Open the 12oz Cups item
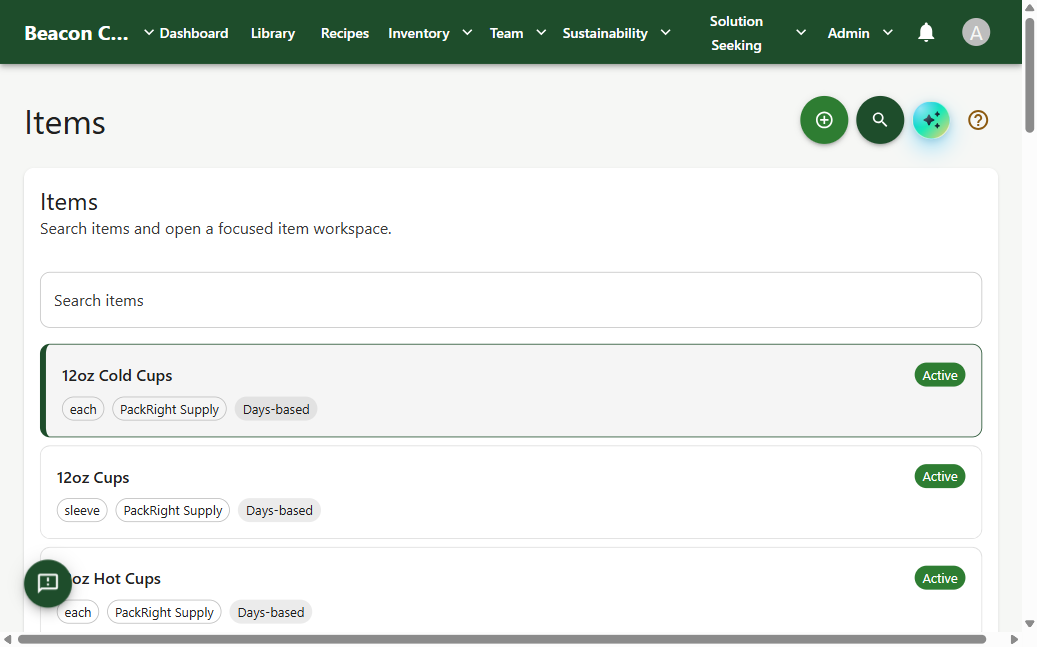 (511, 492)
